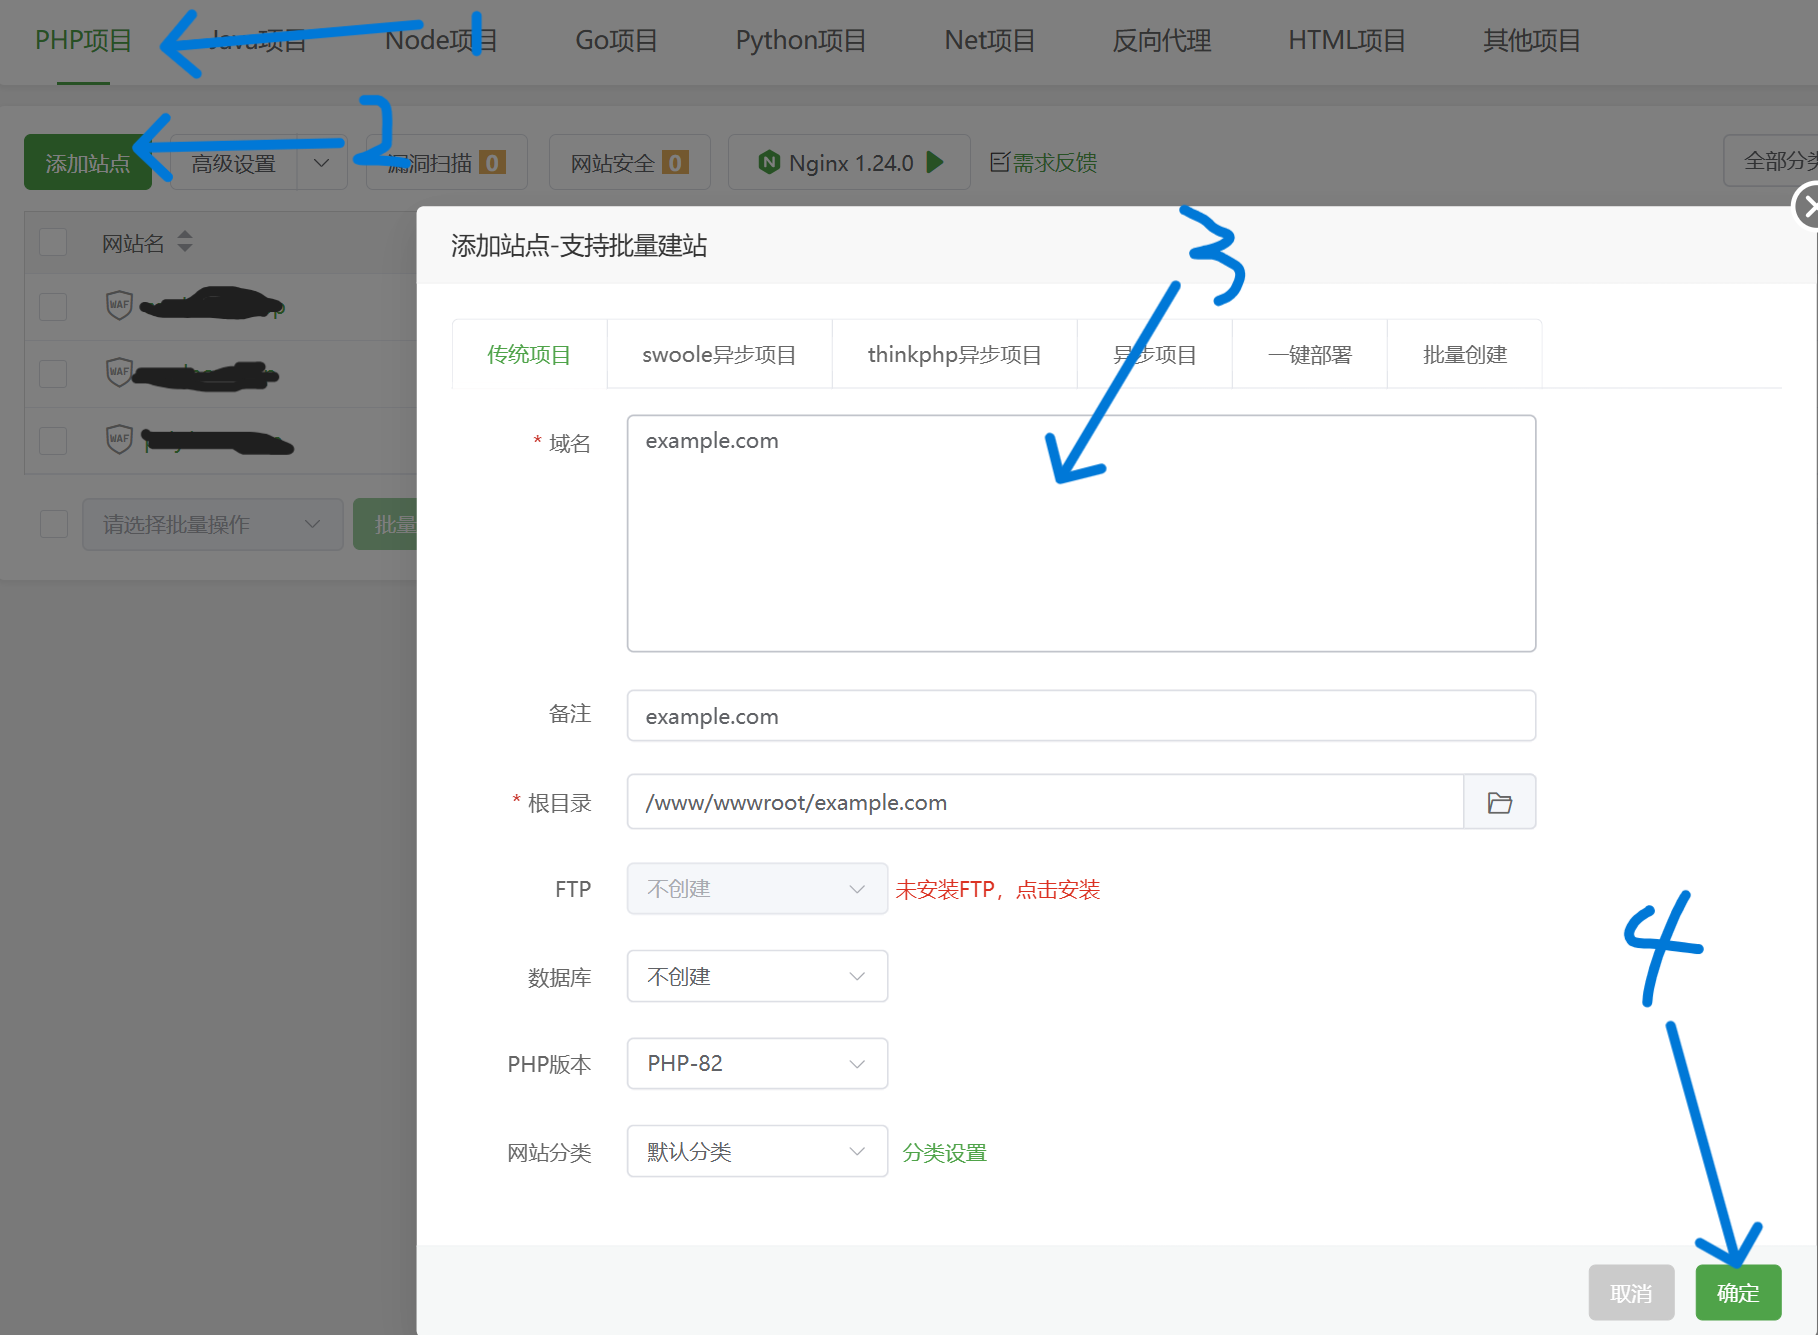Open the 全部分类 filter dropdown
1818x1335 pixels.
pyautogui.click(x=1770, y=160)
